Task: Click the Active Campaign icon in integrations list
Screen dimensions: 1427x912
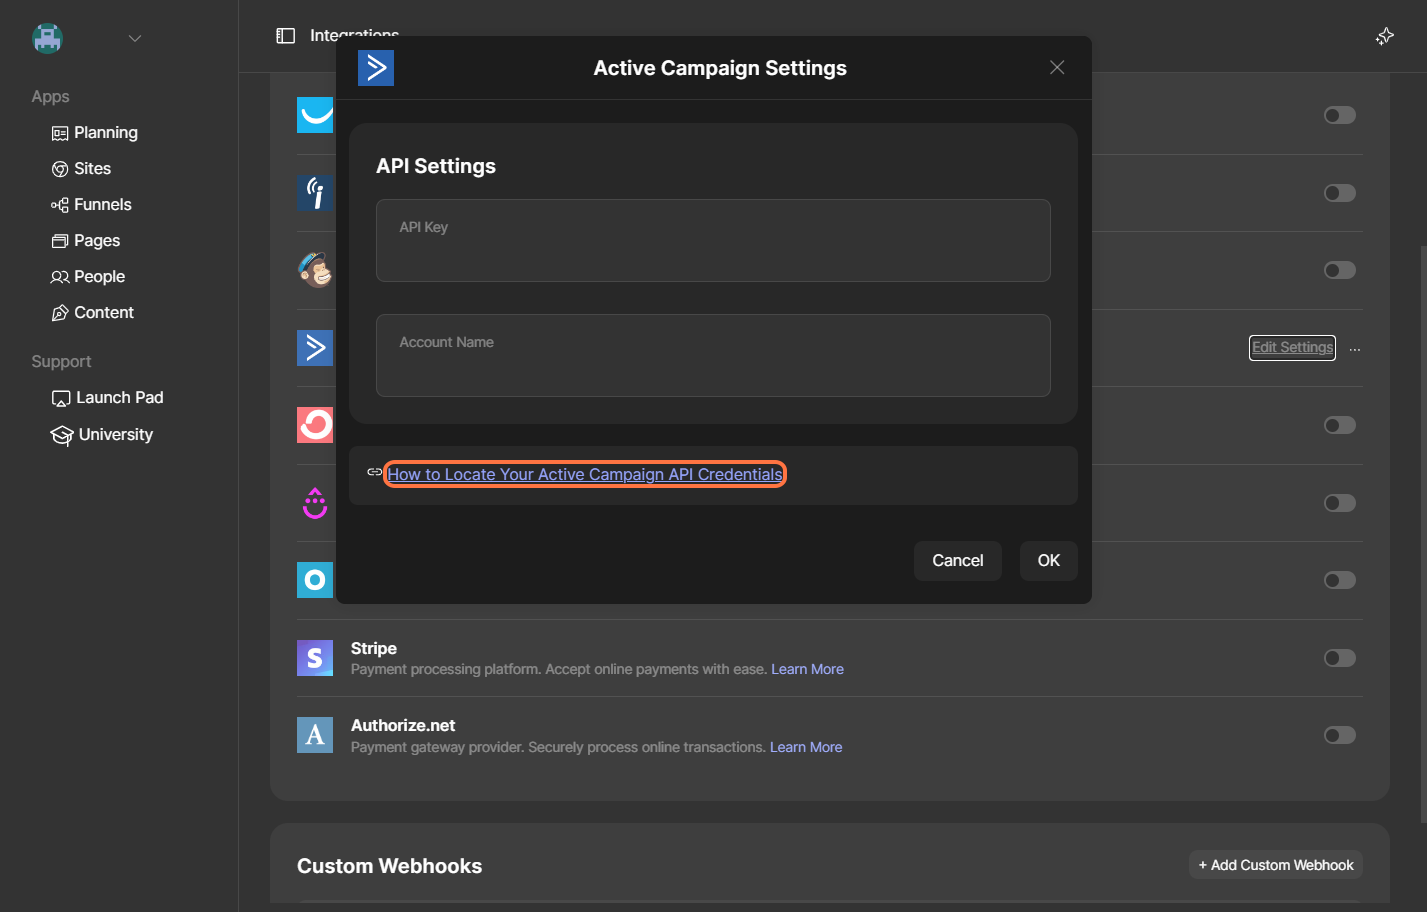Action: pos(315,347)
